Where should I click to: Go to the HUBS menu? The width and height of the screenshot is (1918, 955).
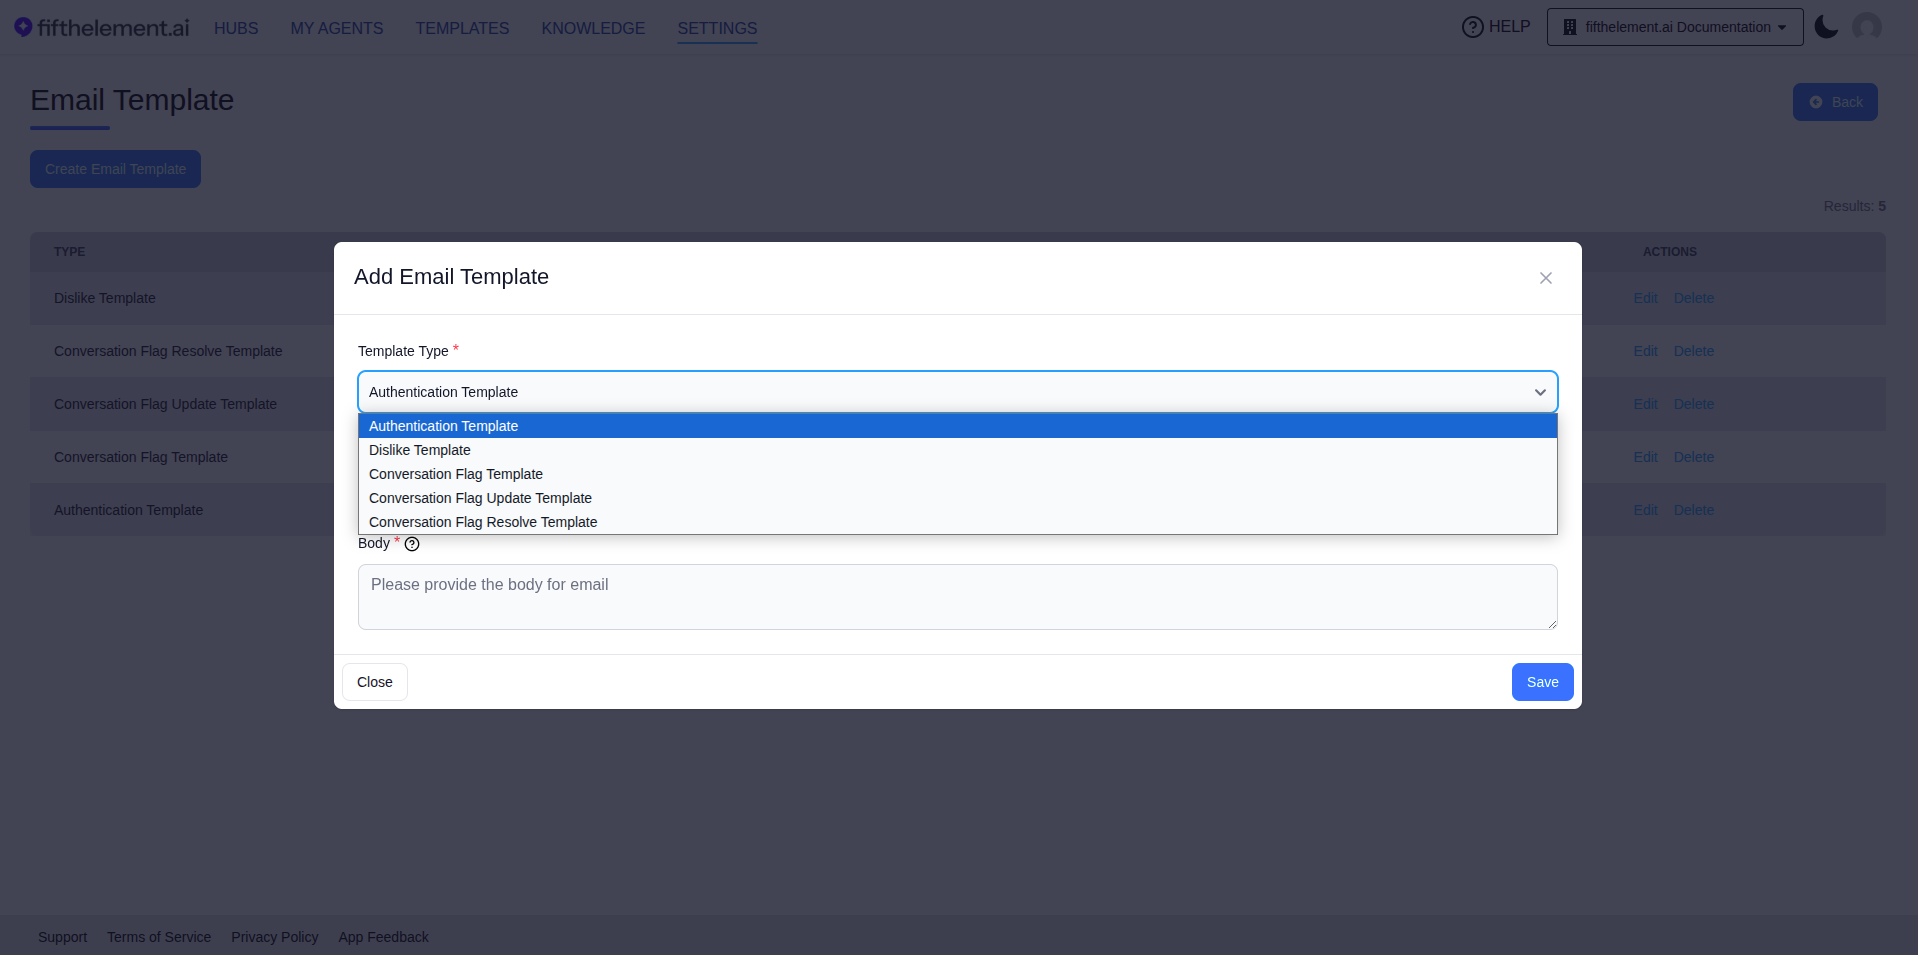[236, 28]
